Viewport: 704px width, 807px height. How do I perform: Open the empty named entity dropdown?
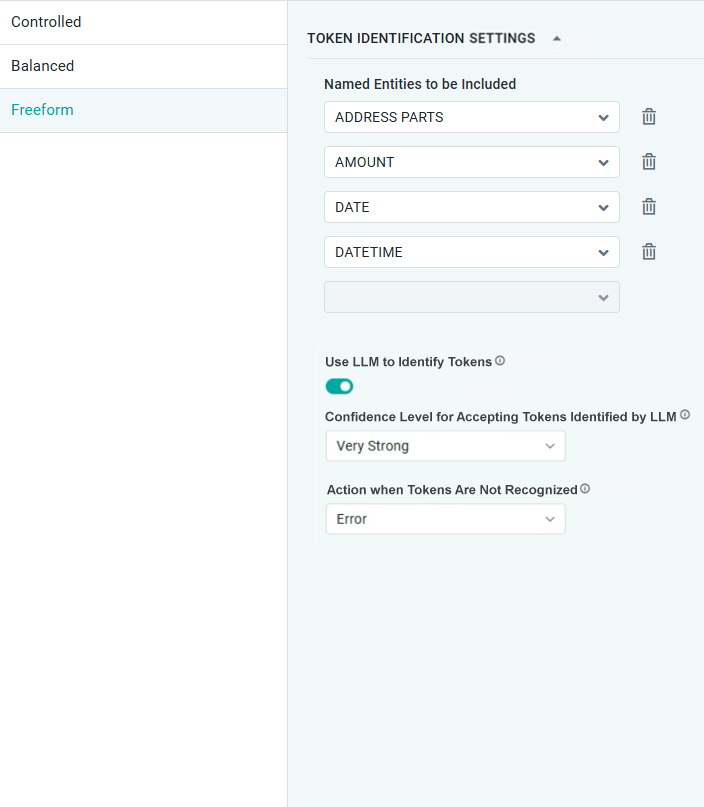[471, 297]
